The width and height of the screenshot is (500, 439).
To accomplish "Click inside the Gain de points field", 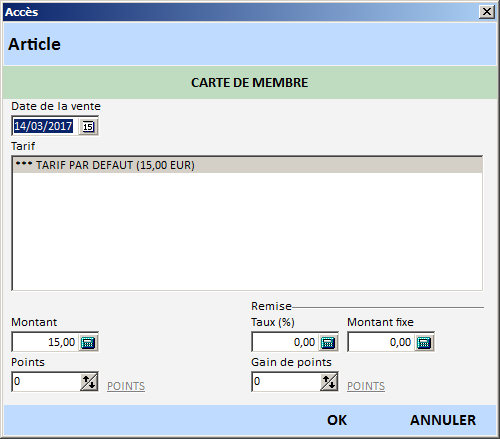I will [286, 382].
